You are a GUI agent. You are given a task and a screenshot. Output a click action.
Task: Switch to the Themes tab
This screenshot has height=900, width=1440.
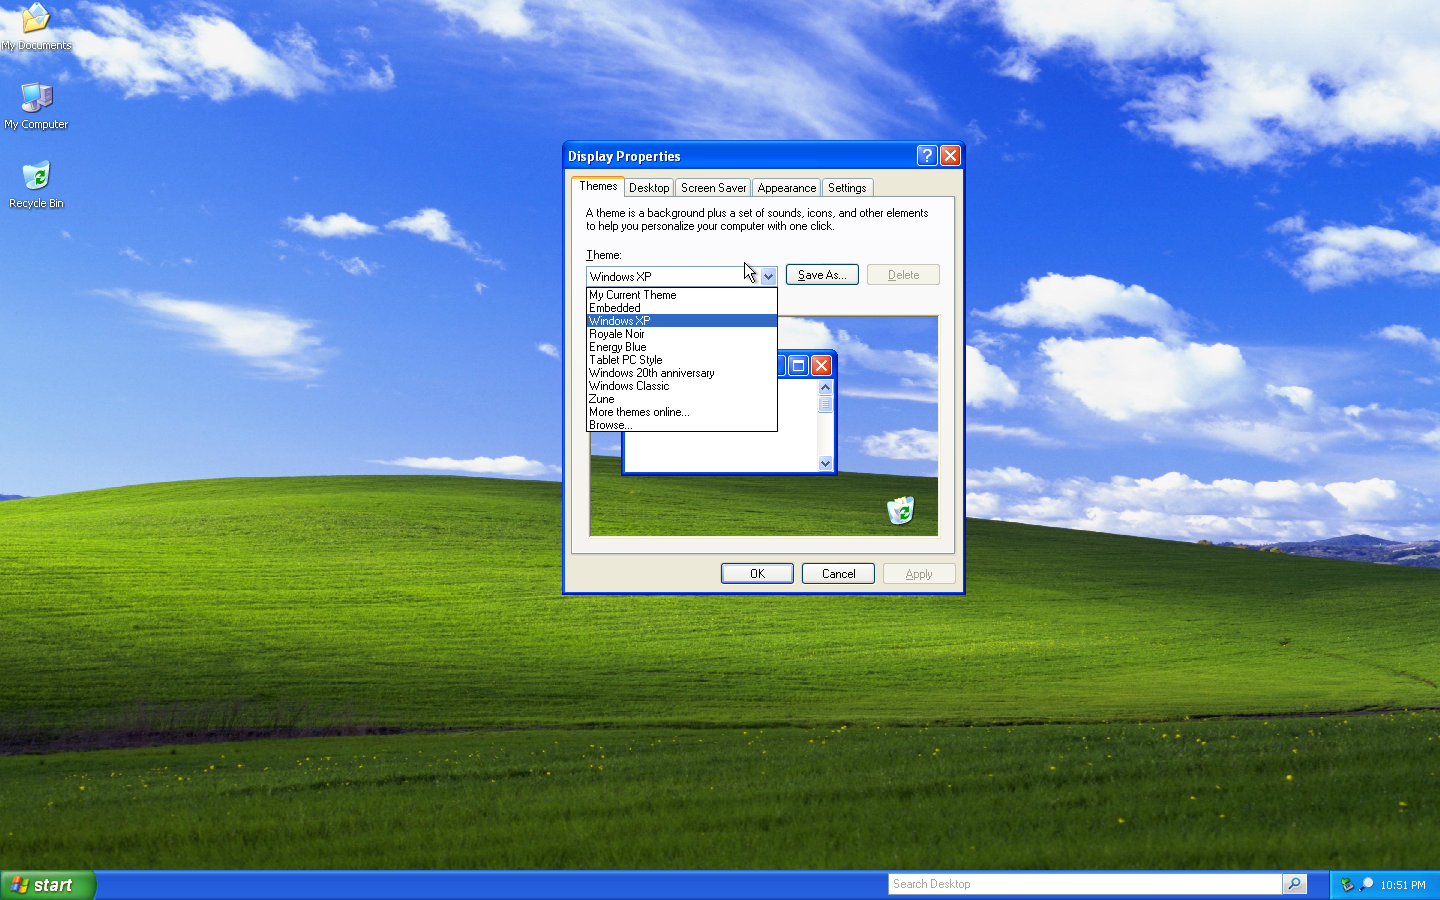point(598,186)
